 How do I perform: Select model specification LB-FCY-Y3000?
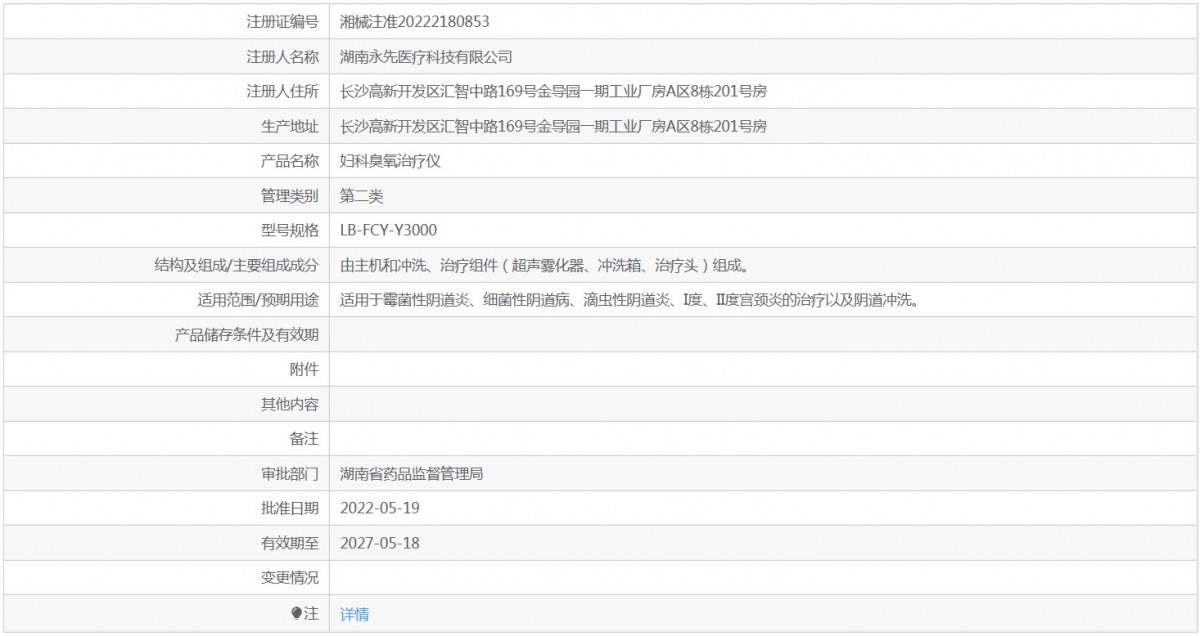[x=388, y=230]
